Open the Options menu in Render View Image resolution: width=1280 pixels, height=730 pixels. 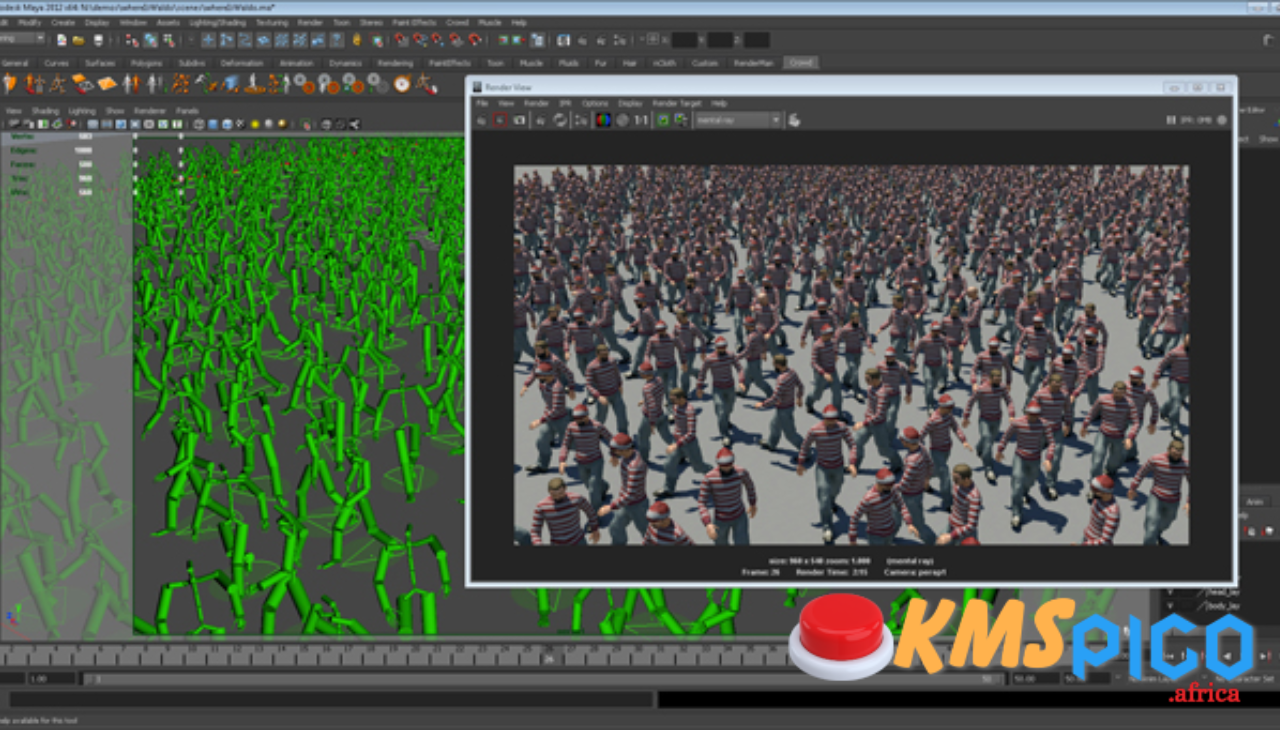point(595,103)
